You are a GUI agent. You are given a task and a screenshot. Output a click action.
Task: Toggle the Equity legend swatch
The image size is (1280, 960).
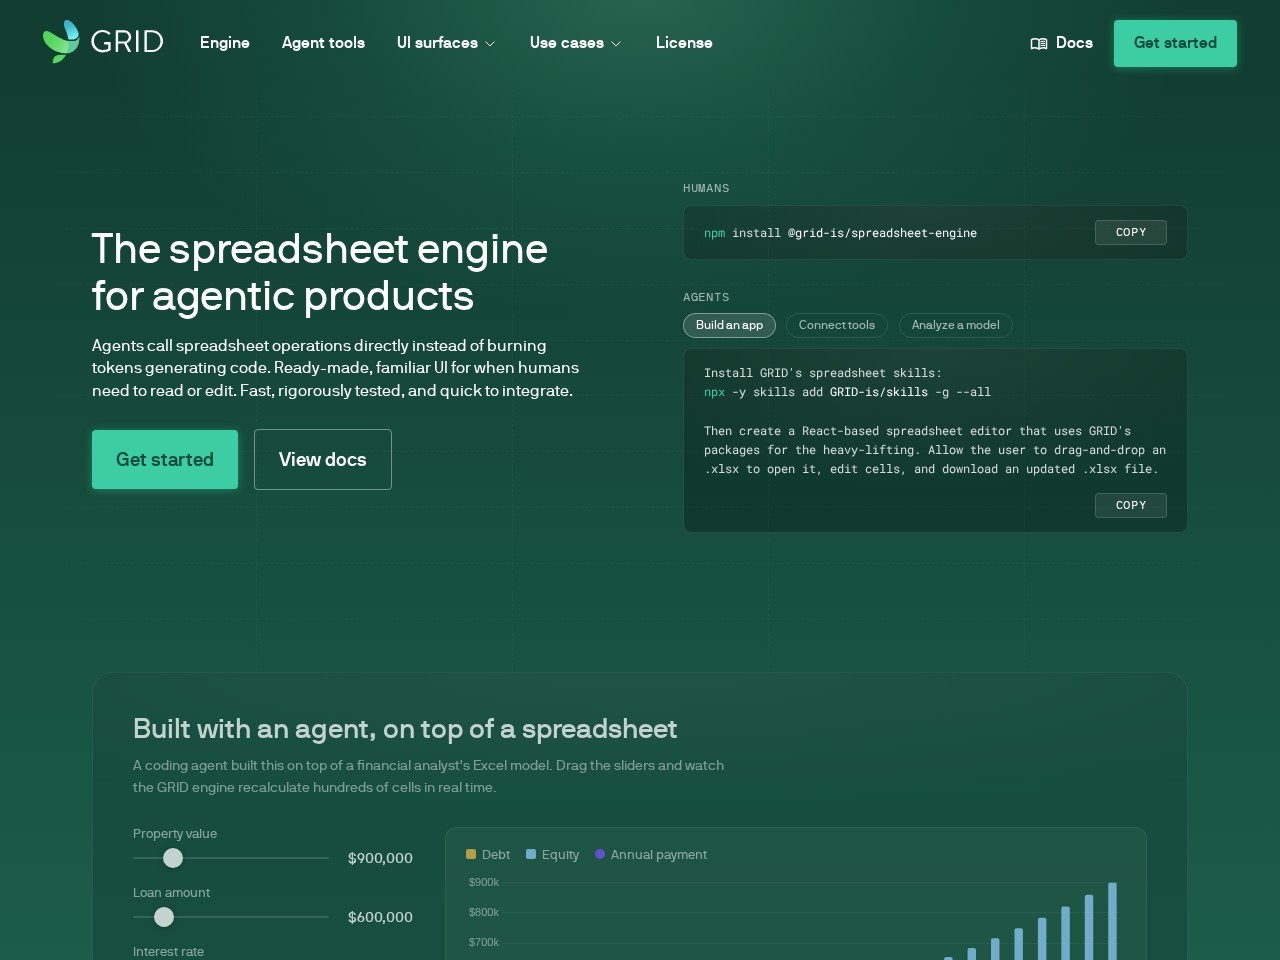[531, 854]
